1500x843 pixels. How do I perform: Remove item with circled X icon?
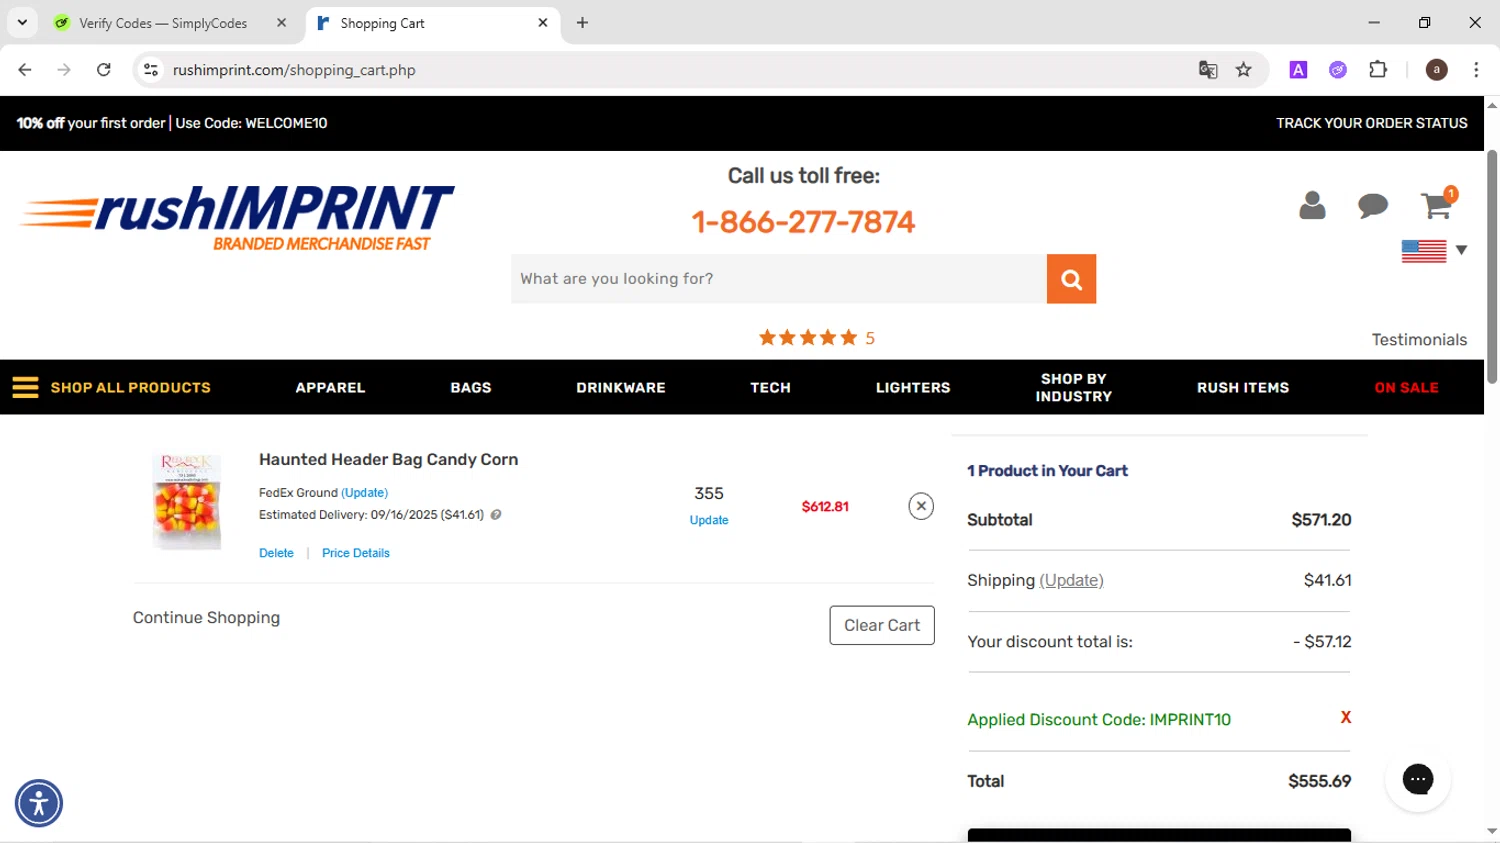tap(921, 506)
